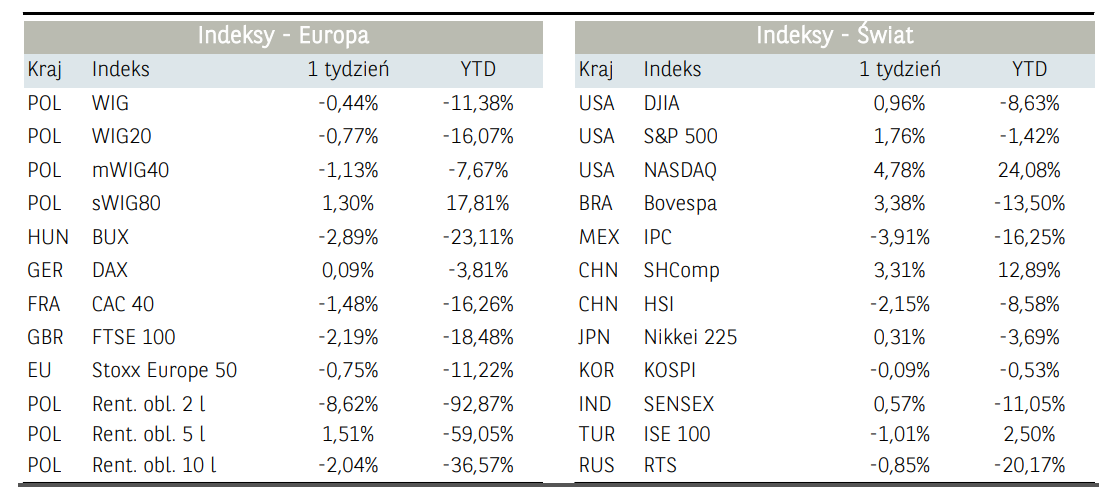The width and height of the screenshot is (1109, 499).
Task: Select the SENSEX index name
Action: pyautogui.click(x=678, y=404)
